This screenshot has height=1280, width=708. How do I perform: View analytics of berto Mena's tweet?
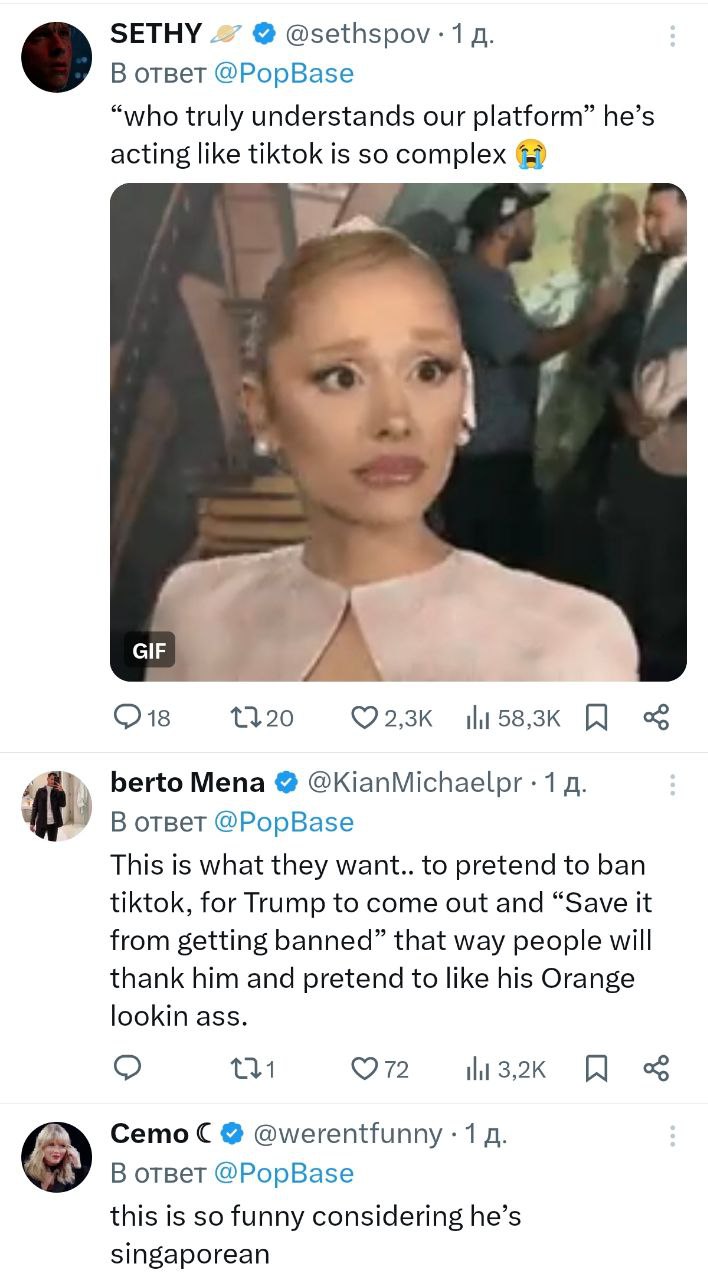(x=476, y=1069)
